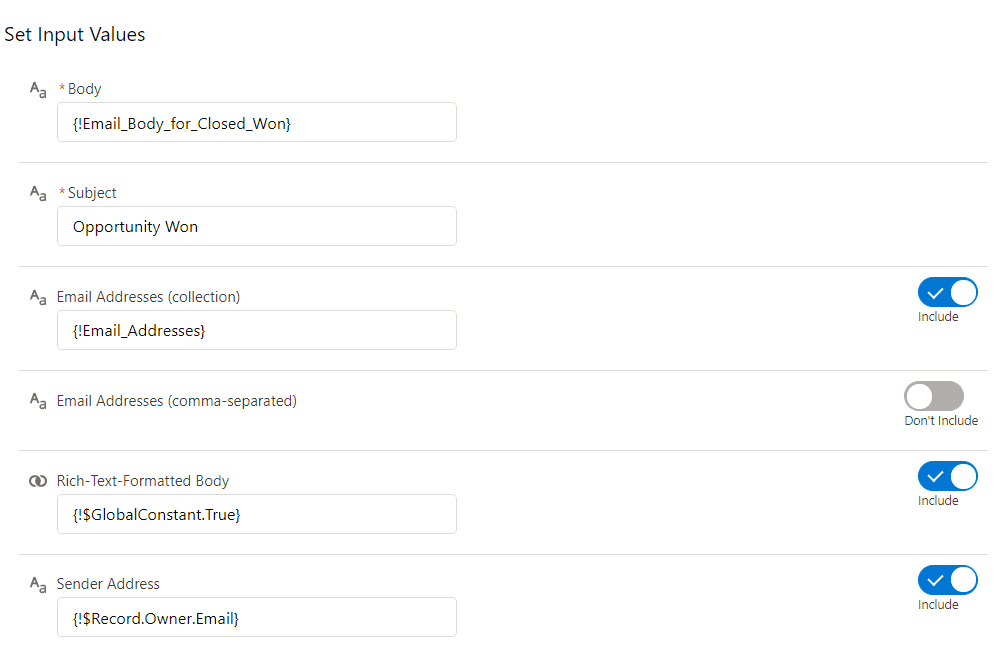Toggle off Include for Rich-Text-Formatted Body
This screenshot has height=652, width=1007.
click(947, 476)
